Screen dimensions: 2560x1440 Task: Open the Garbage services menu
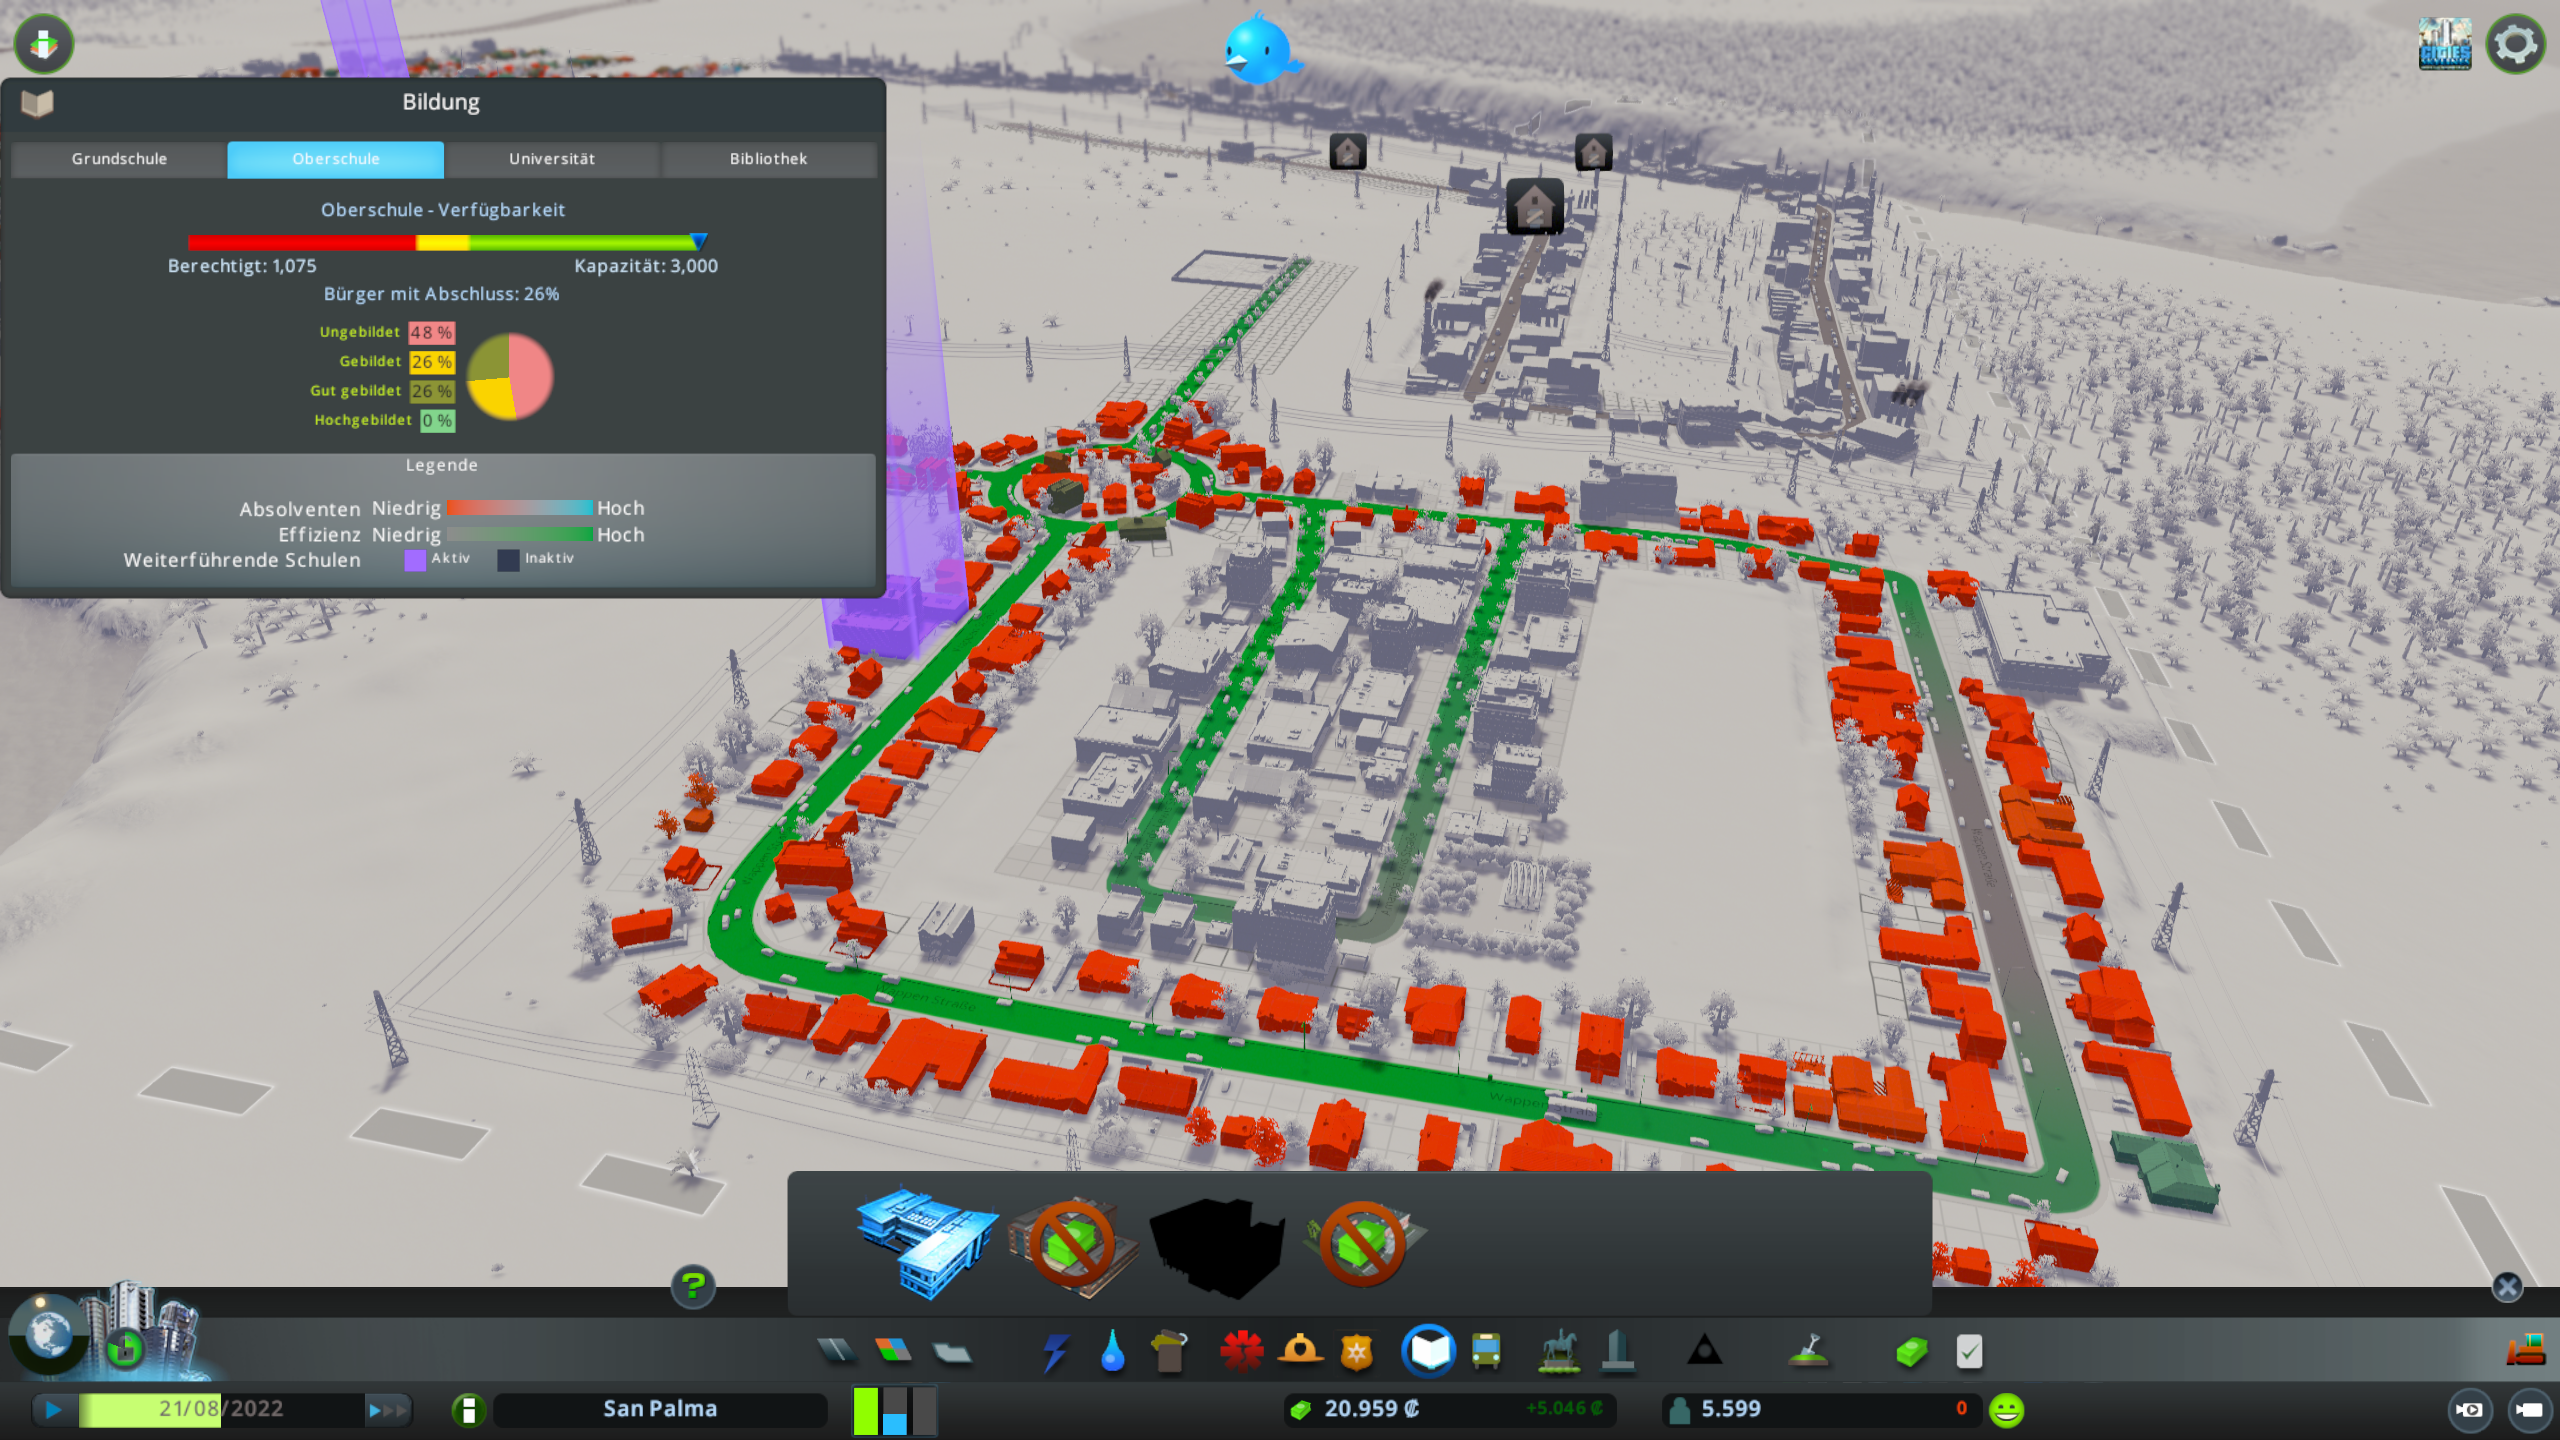click(1169, 1351)
